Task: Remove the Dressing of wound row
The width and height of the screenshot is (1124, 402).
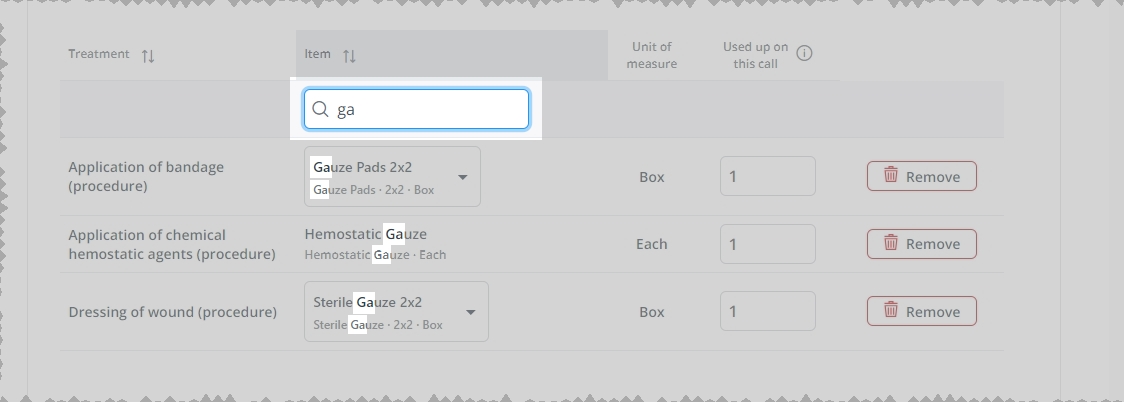Action: (x=922, y=311)
